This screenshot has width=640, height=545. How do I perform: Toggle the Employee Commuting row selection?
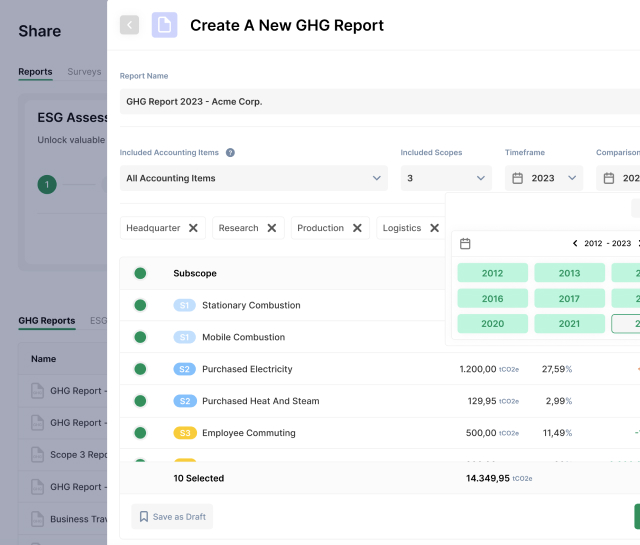point(140,433)
